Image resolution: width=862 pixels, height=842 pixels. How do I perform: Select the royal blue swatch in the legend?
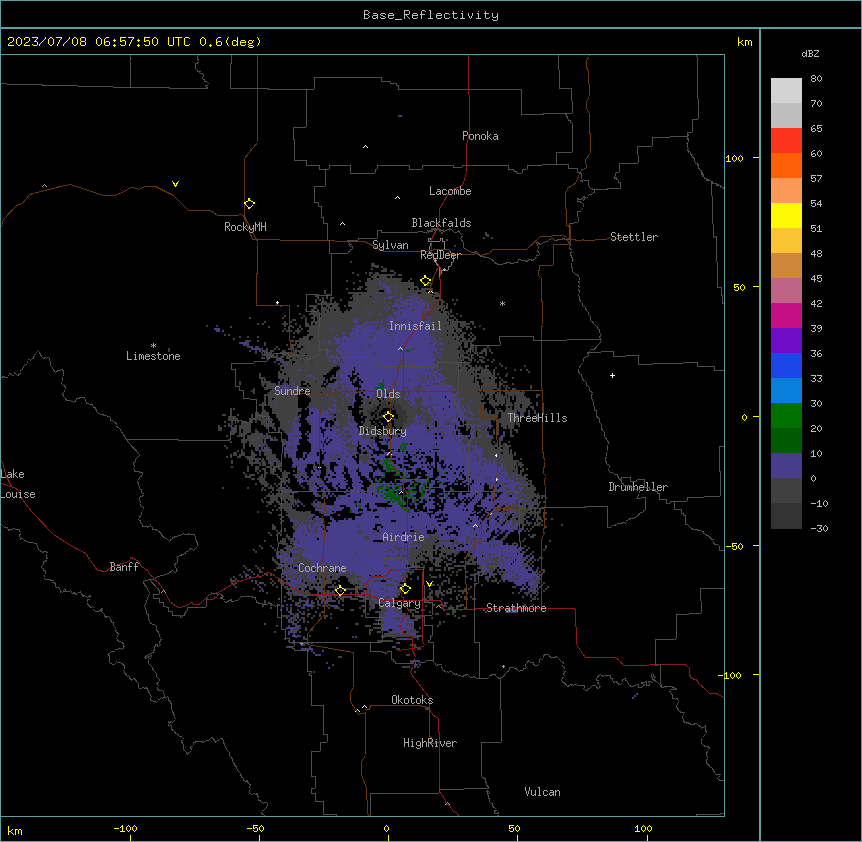tap(786, 365)
